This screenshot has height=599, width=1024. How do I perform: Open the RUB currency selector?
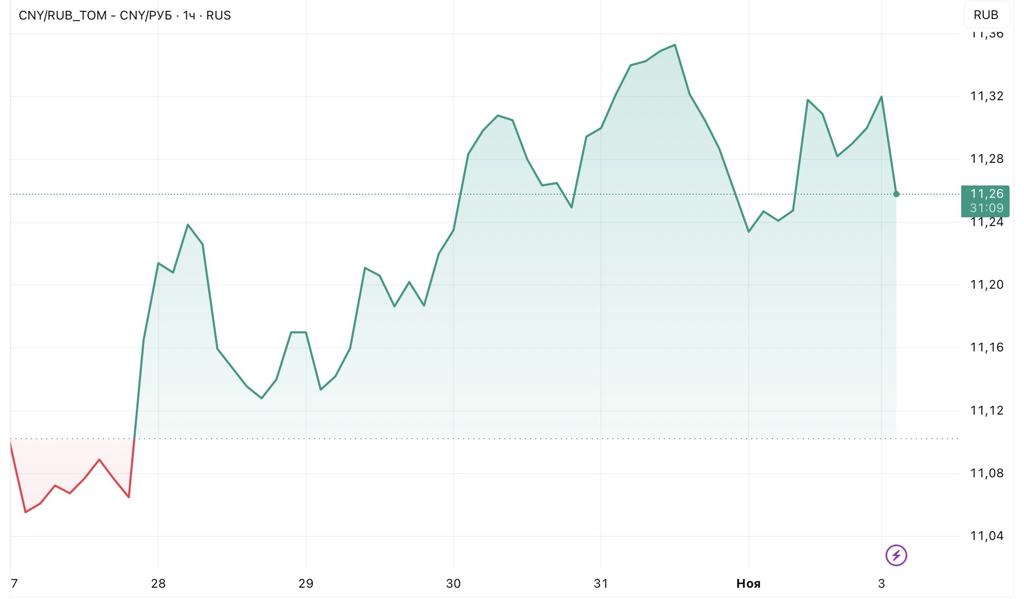click(x=985, y=15)
